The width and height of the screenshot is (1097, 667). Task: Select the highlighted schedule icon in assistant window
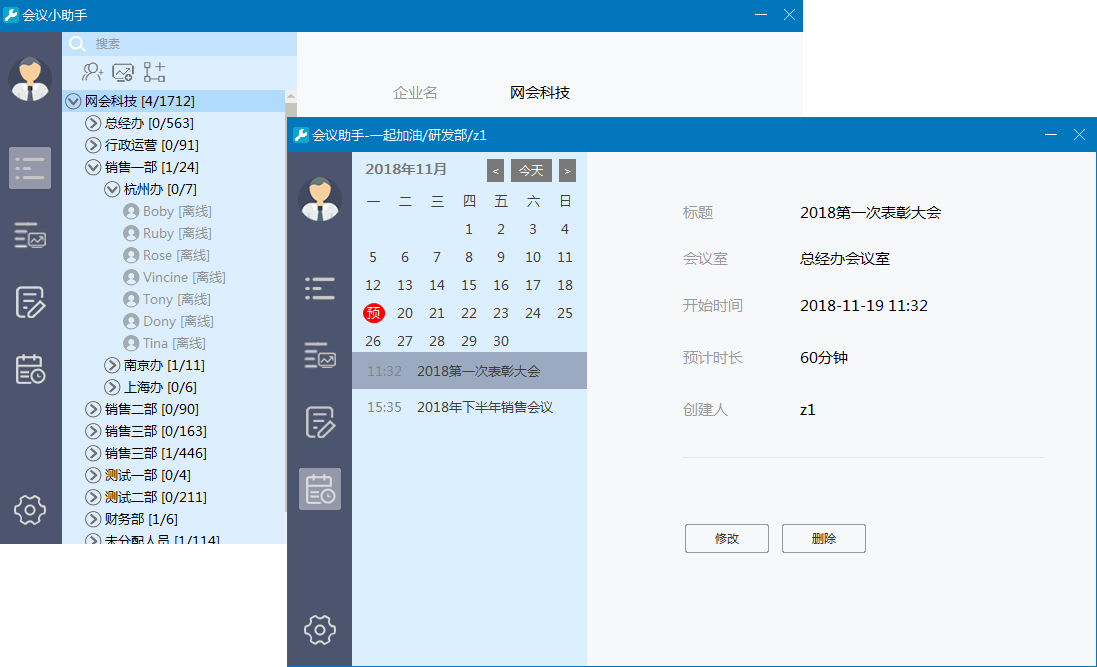319,488
